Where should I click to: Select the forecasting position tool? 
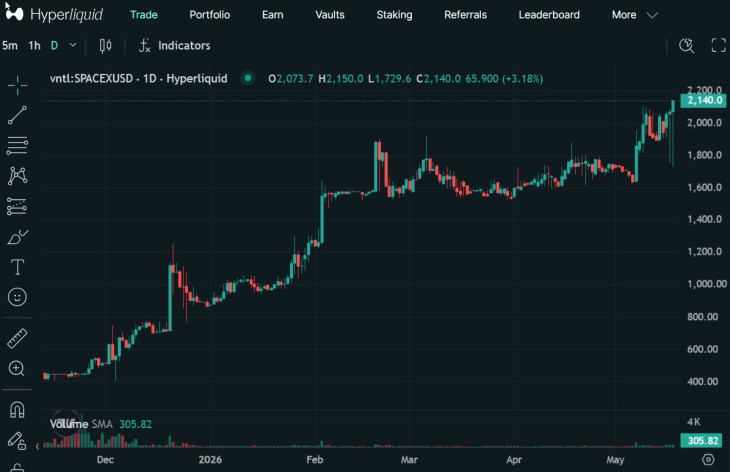pyautogui.click(x=17, y=206)
